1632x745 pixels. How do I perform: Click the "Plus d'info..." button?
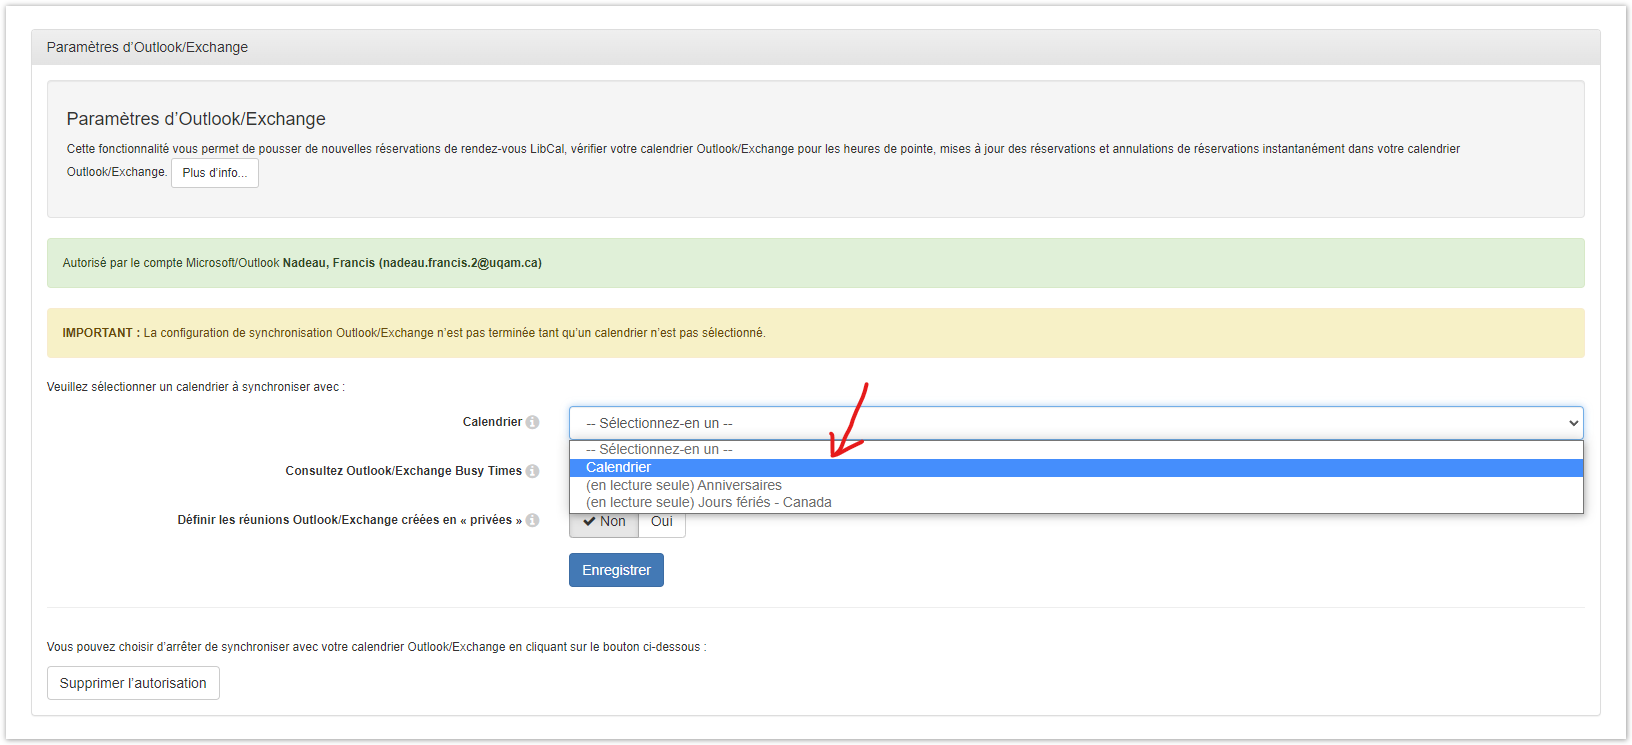click(215, 173)
